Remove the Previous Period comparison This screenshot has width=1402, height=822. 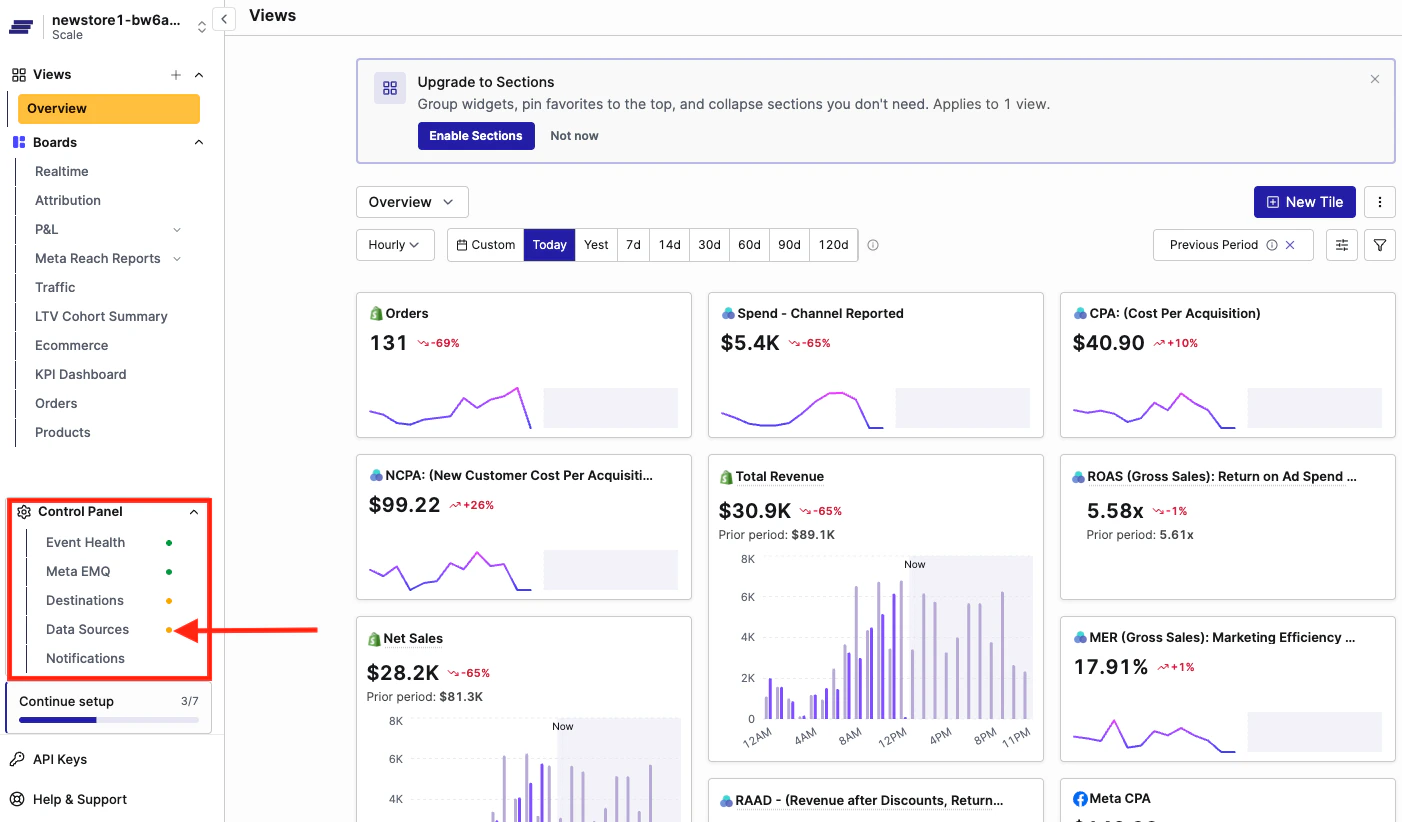1290,245
